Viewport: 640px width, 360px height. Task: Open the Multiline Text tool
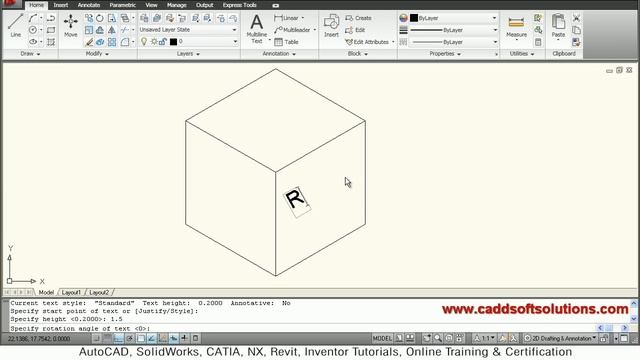pyautogui.click(x=257, y=28)
